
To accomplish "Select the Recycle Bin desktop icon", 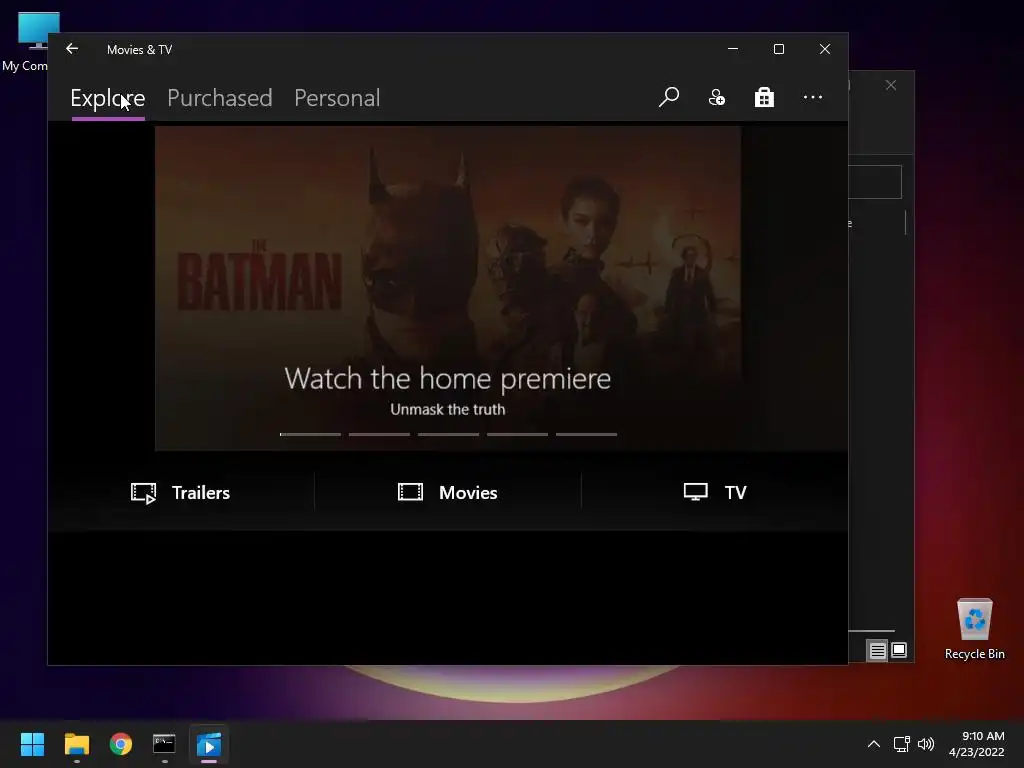I will click(974, 629).
